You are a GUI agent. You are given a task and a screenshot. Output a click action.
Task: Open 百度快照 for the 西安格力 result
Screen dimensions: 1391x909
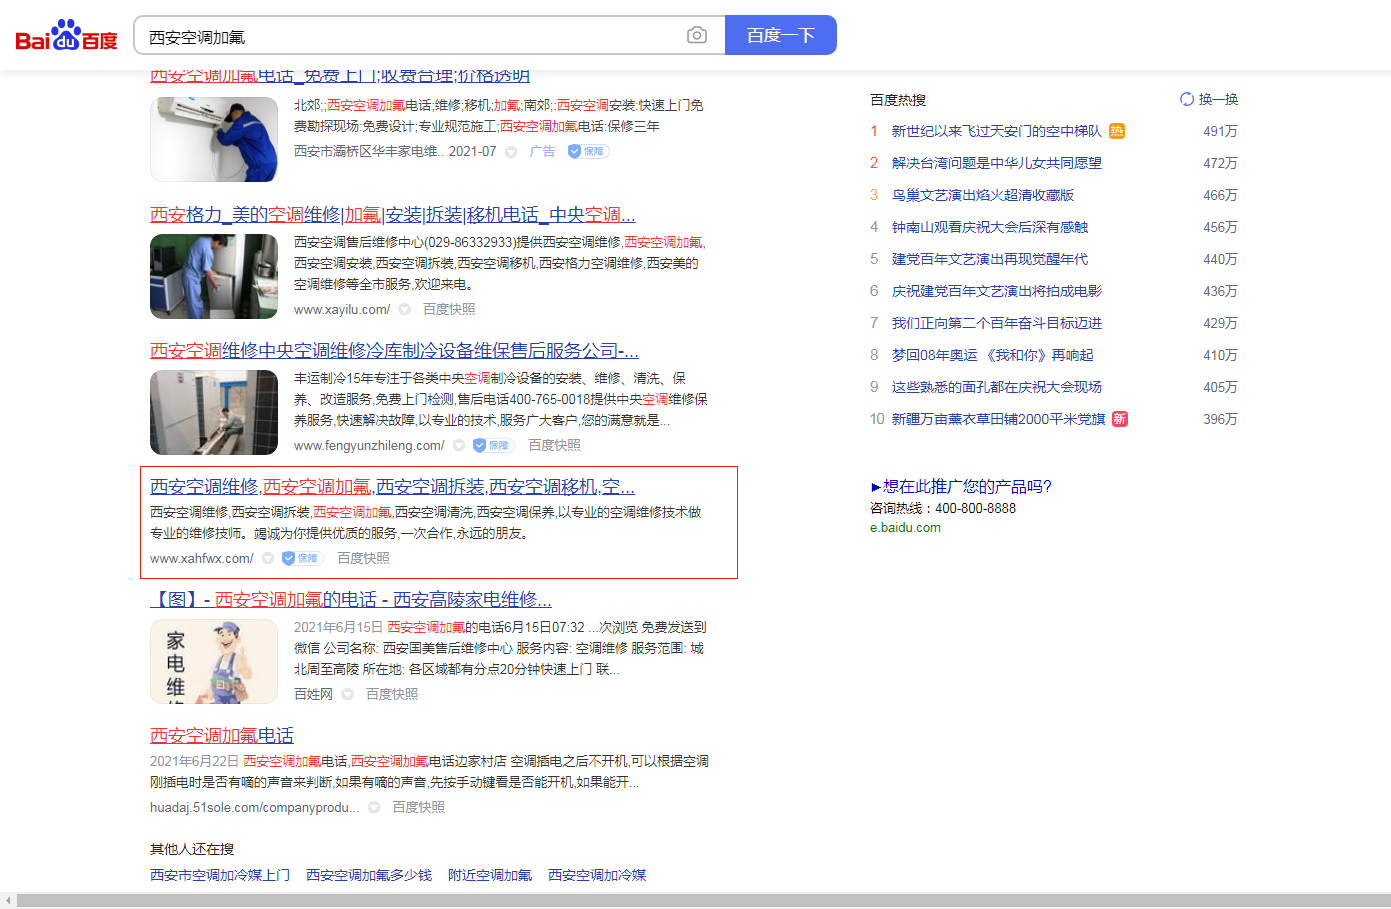coord(447,309)
